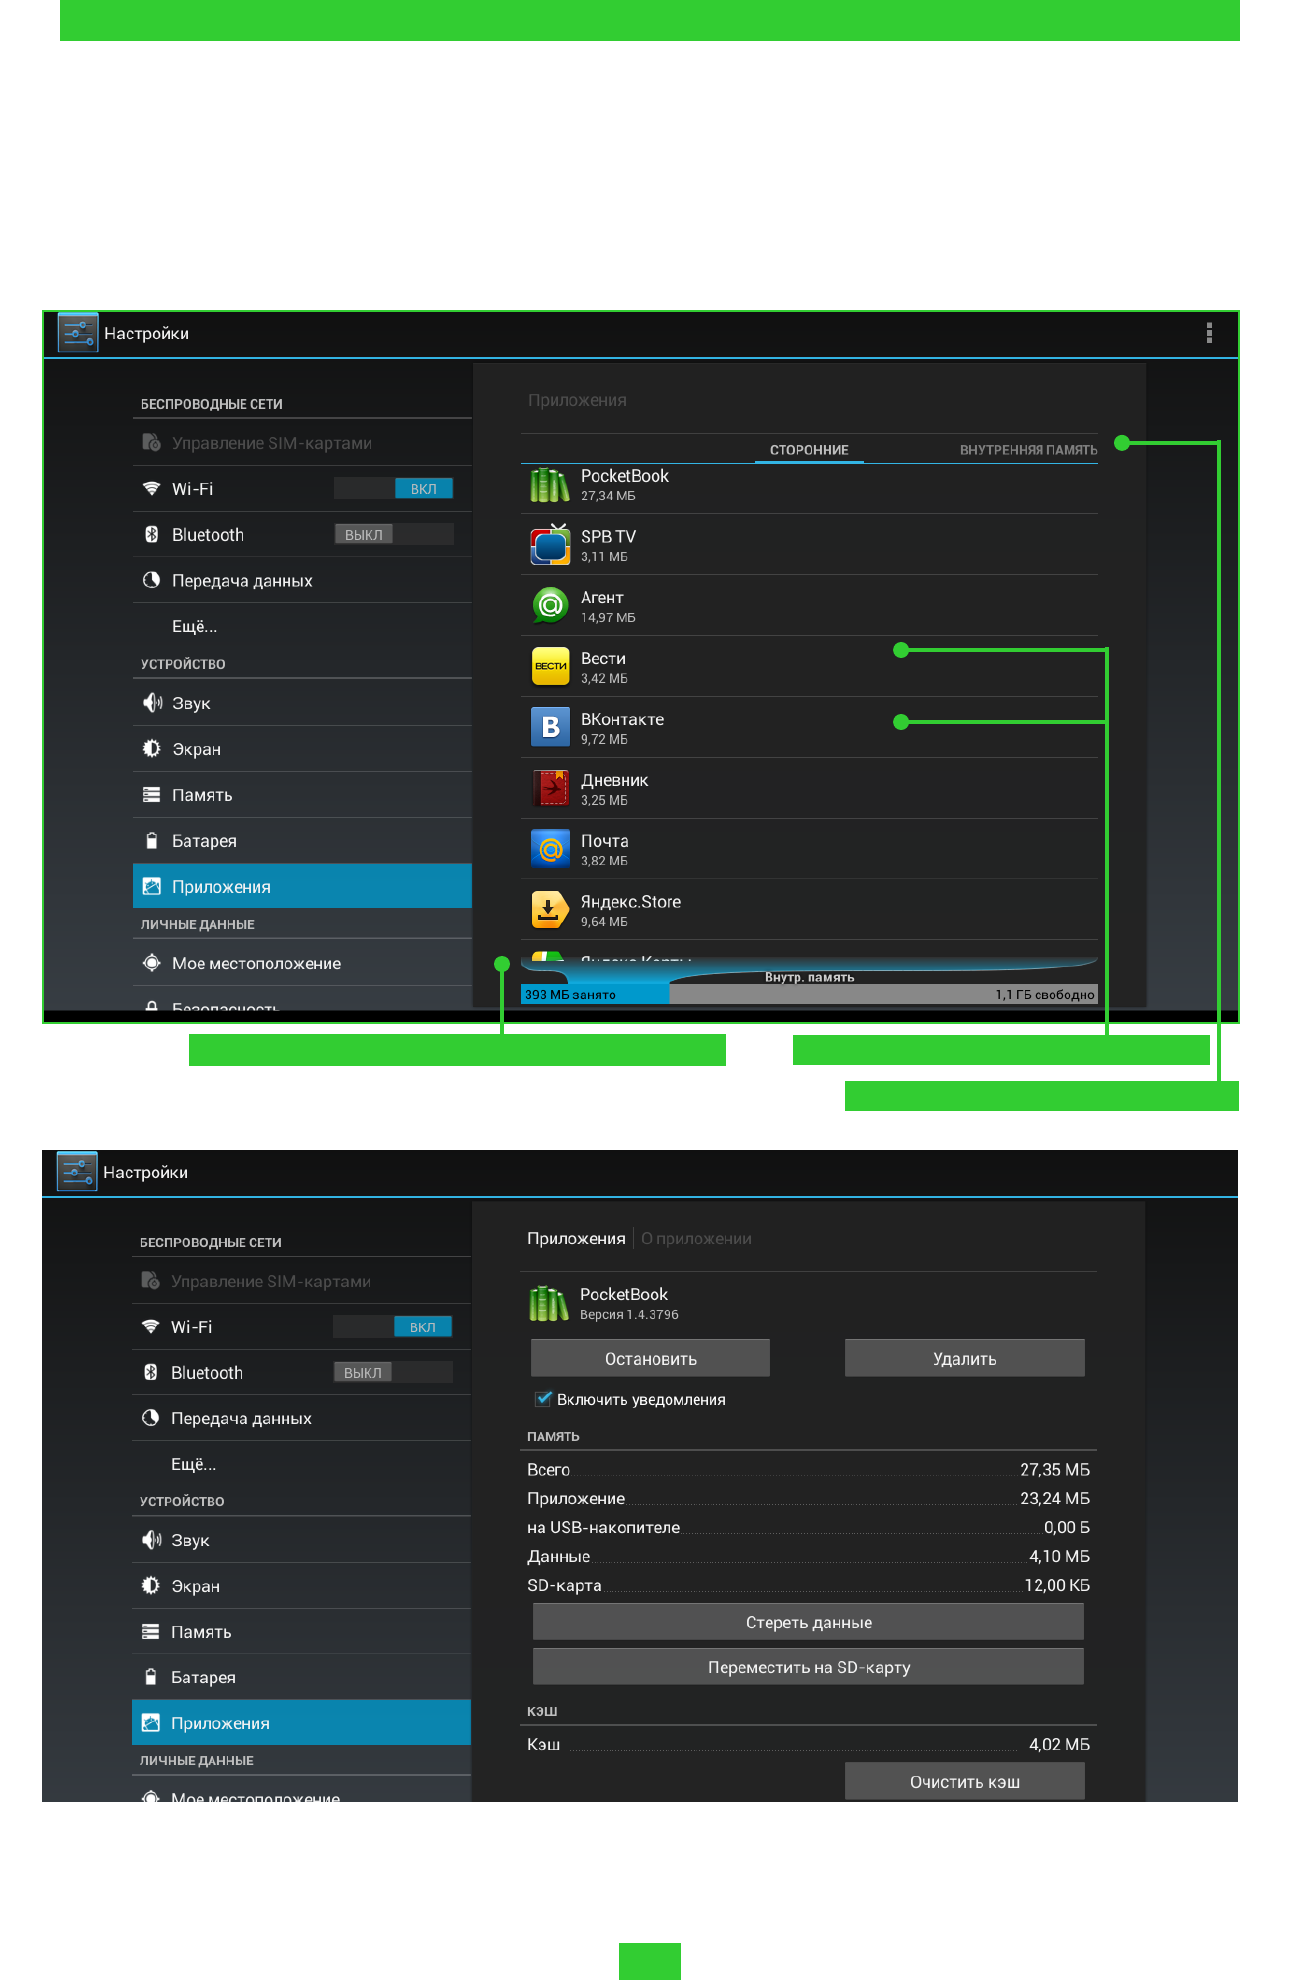Switch to the СТОРОННИЕ tab
This screenshot has width=1300, height=1980.
tap(809, 450)
